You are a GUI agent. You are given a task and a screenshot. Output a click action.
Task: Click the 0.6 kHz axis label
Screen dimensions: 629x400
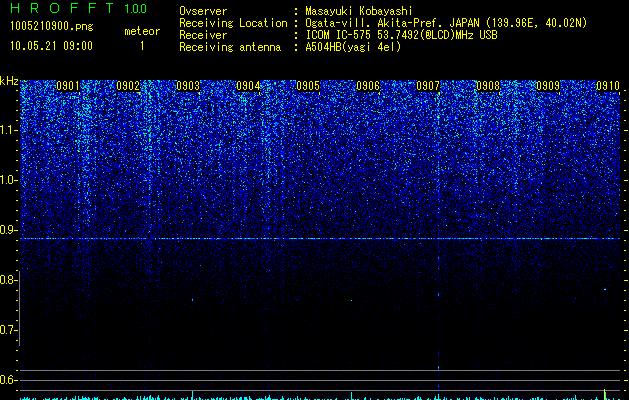pyautogui.click(x=8, y=380)
